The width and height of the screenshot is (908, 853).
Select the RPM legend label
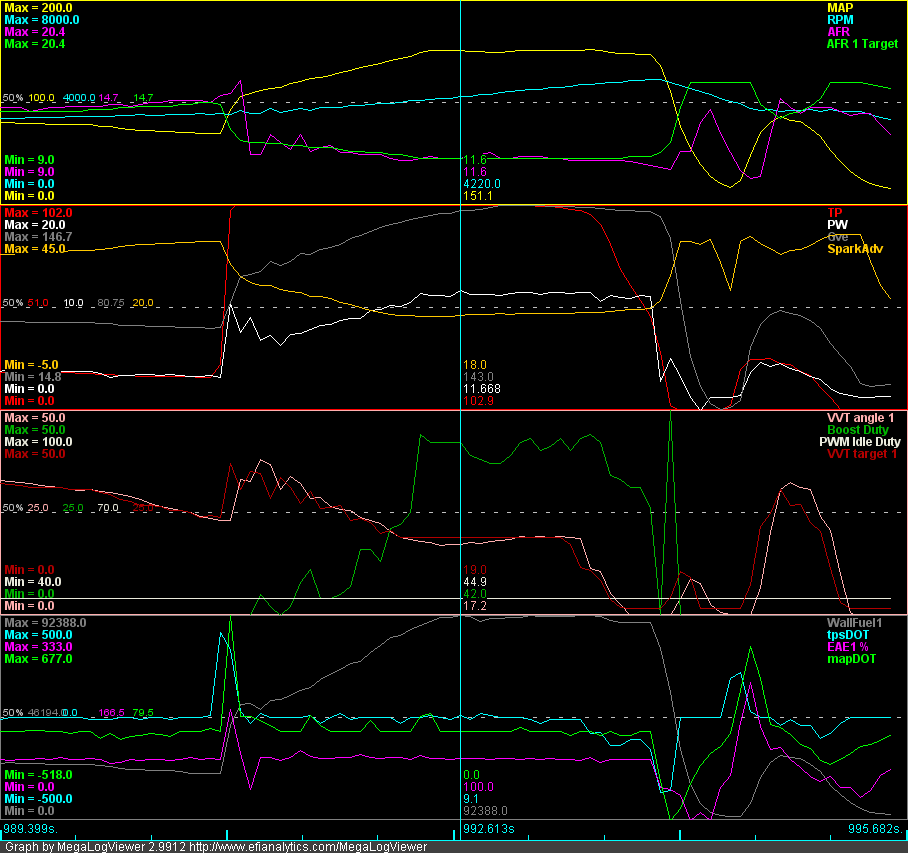click(840, 20)
